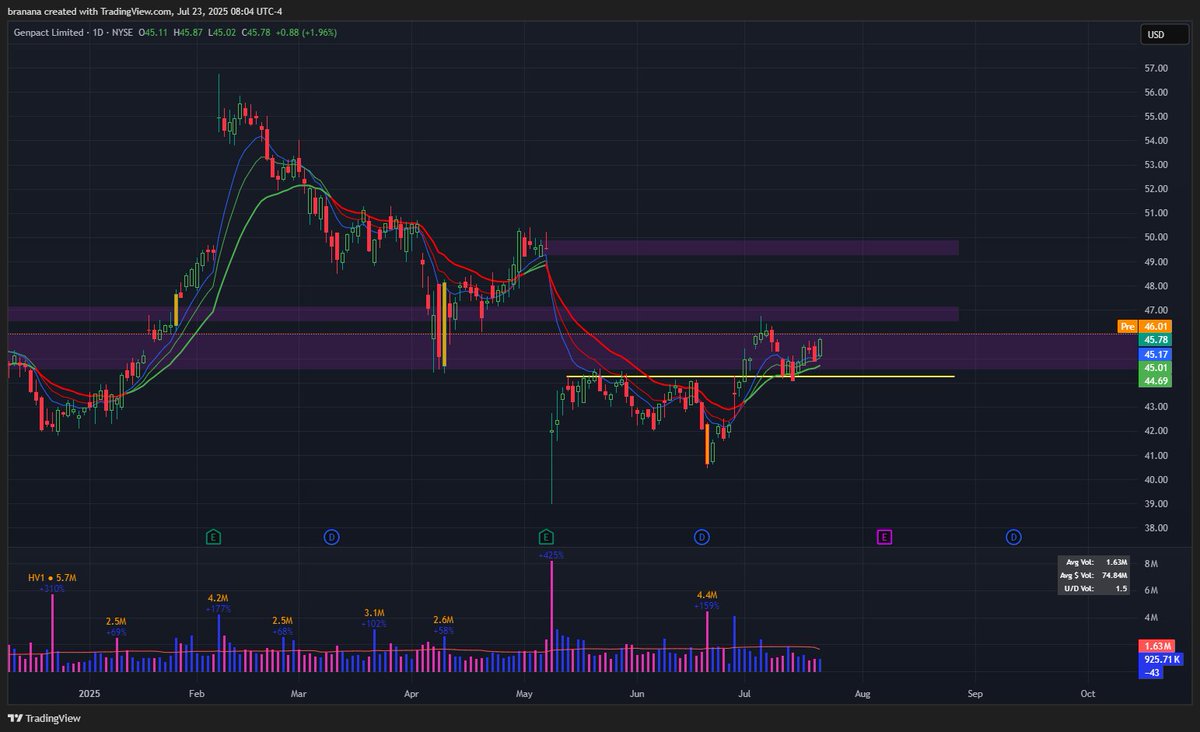Select the red 1.63M volume axis label
Screen dimensions: 1200x732
point(1157,646)
